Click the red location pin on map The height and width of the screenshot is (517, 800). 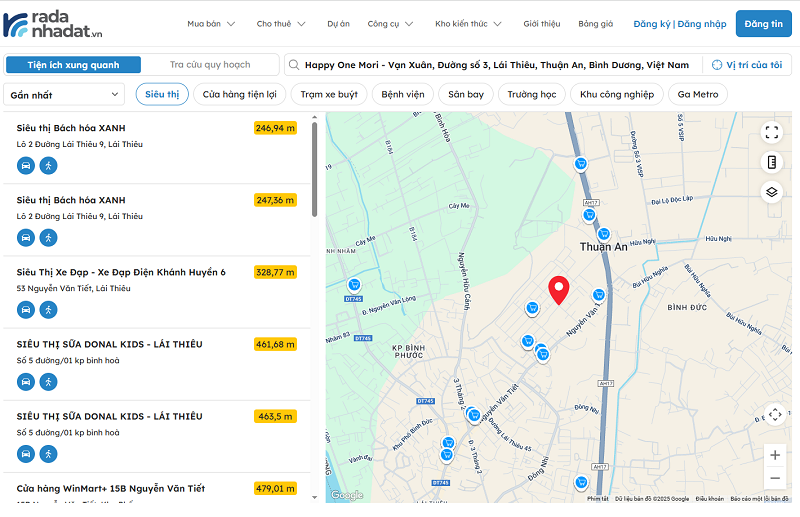click(x=559, y=289)
